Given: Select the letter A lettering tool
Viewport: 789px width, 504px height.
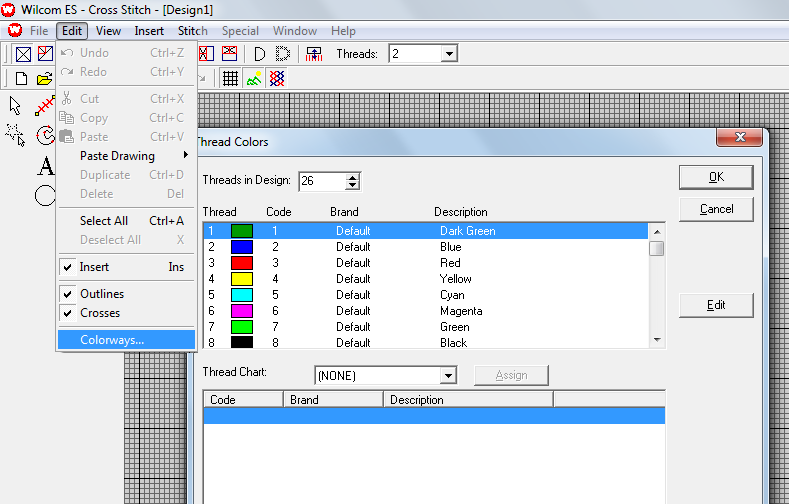Looking at the screenshot, I should (x=44, y=165).
